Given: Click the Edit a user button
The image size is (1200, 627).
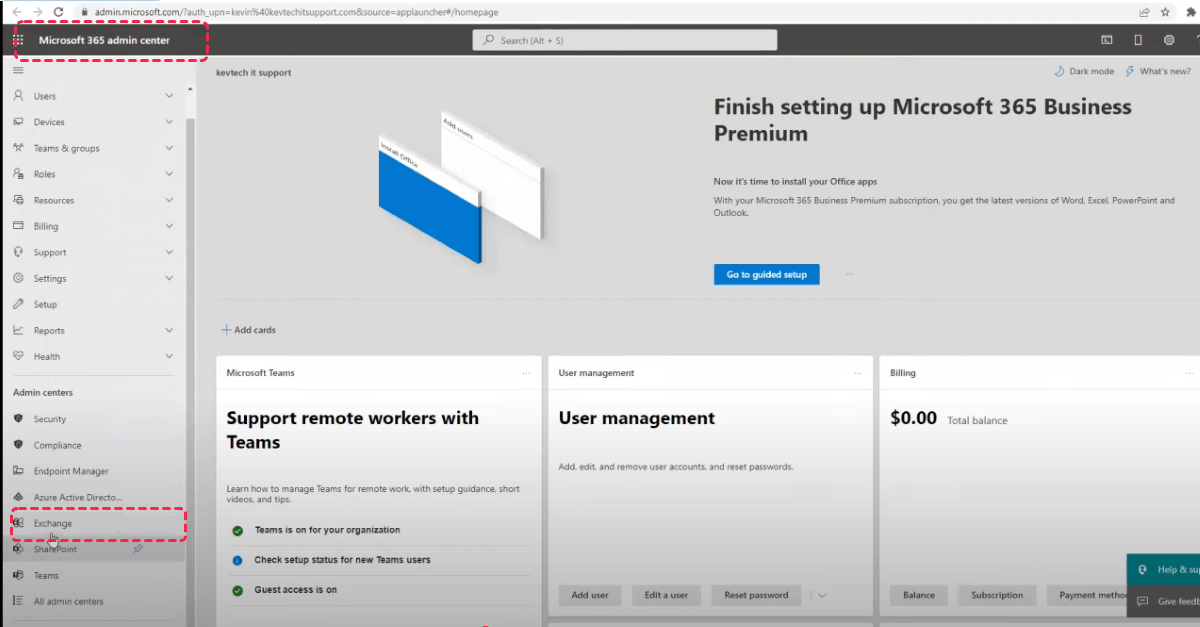Looking at the screenshot, I should point(666,595).
